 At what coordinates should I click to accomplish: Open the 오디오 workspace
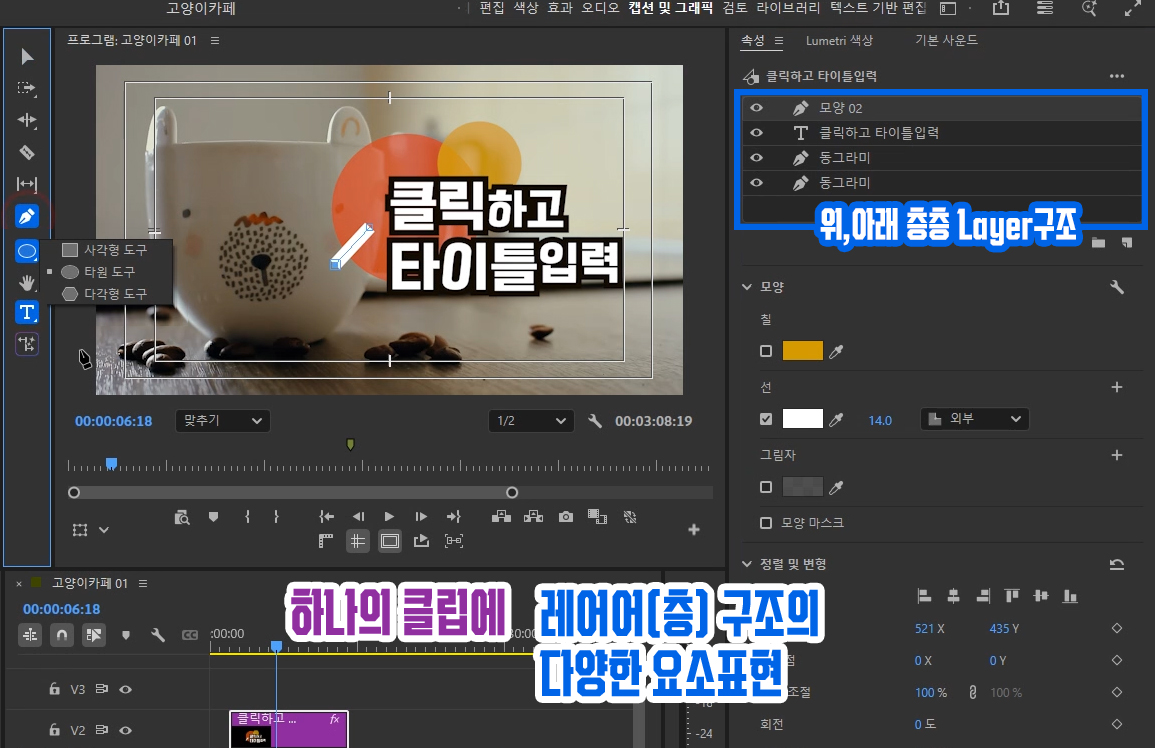[600, 8]
